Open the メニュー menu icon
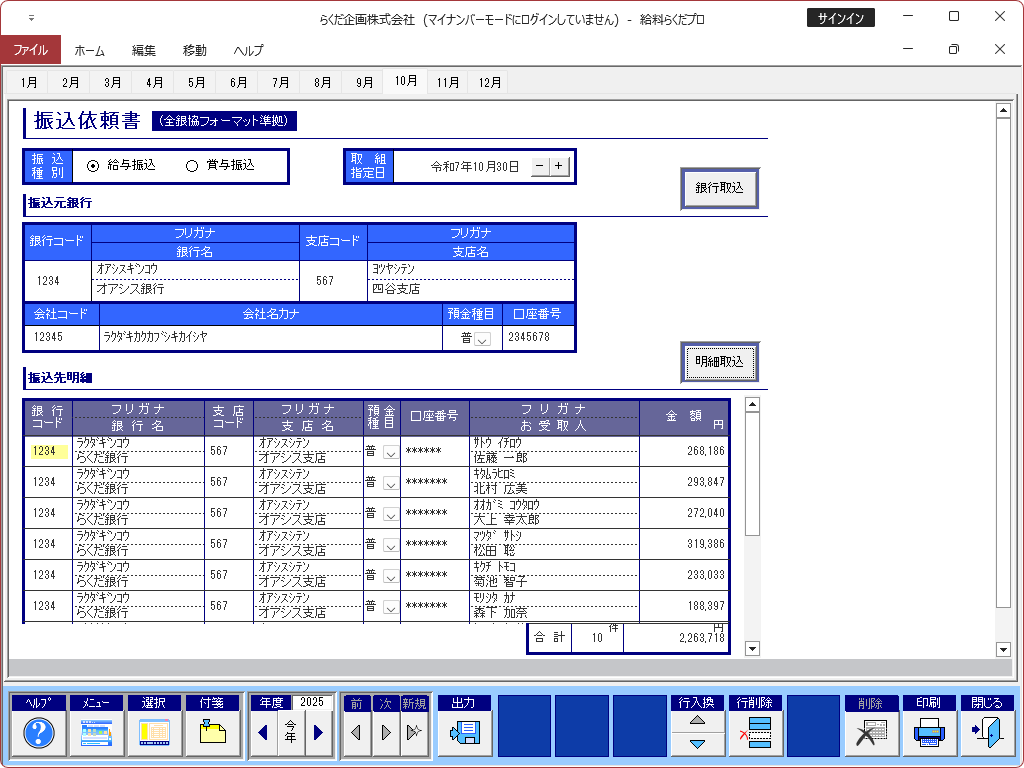 (x=96, y=733)
